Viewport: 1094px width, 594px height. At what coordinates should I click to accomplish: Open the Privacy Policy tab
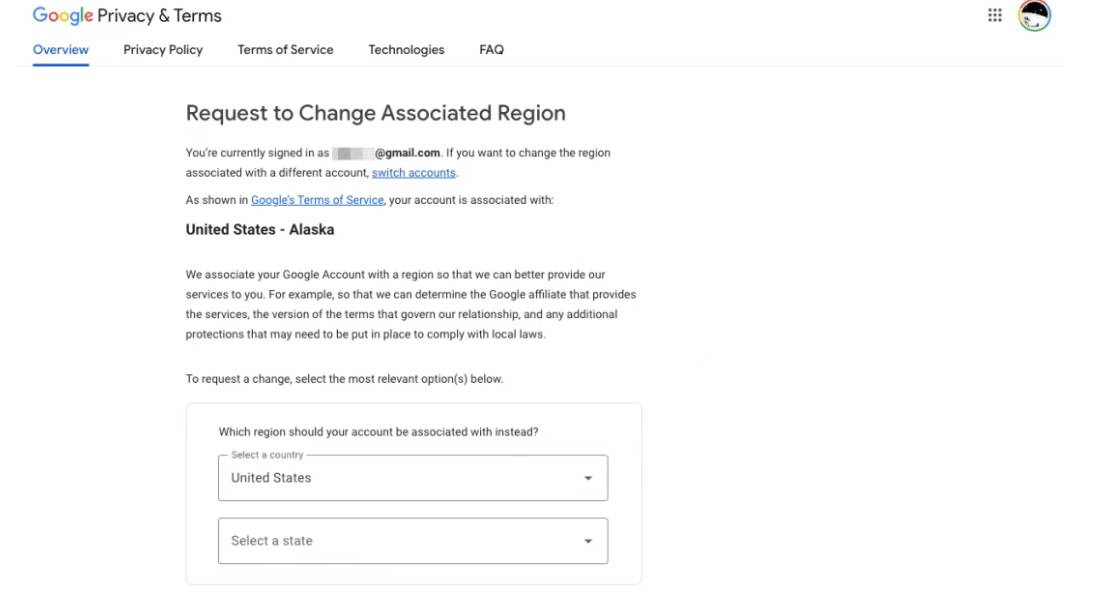163,50
